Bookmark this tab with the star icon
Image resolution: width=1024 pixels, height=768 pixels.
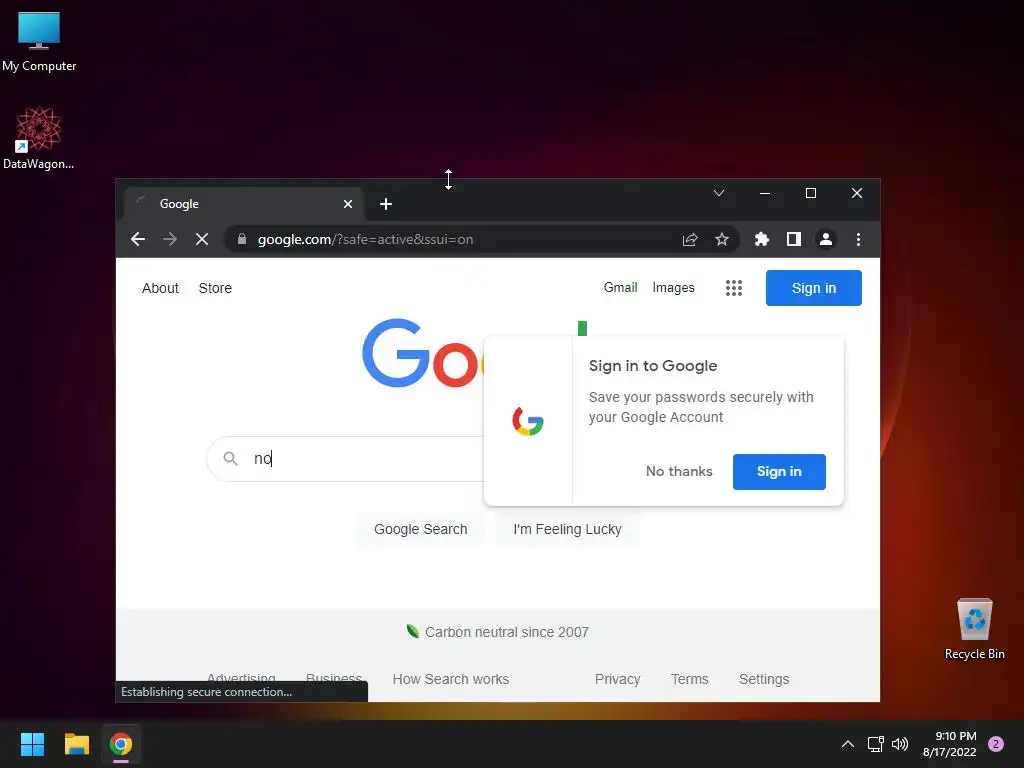tap(722, 239)
